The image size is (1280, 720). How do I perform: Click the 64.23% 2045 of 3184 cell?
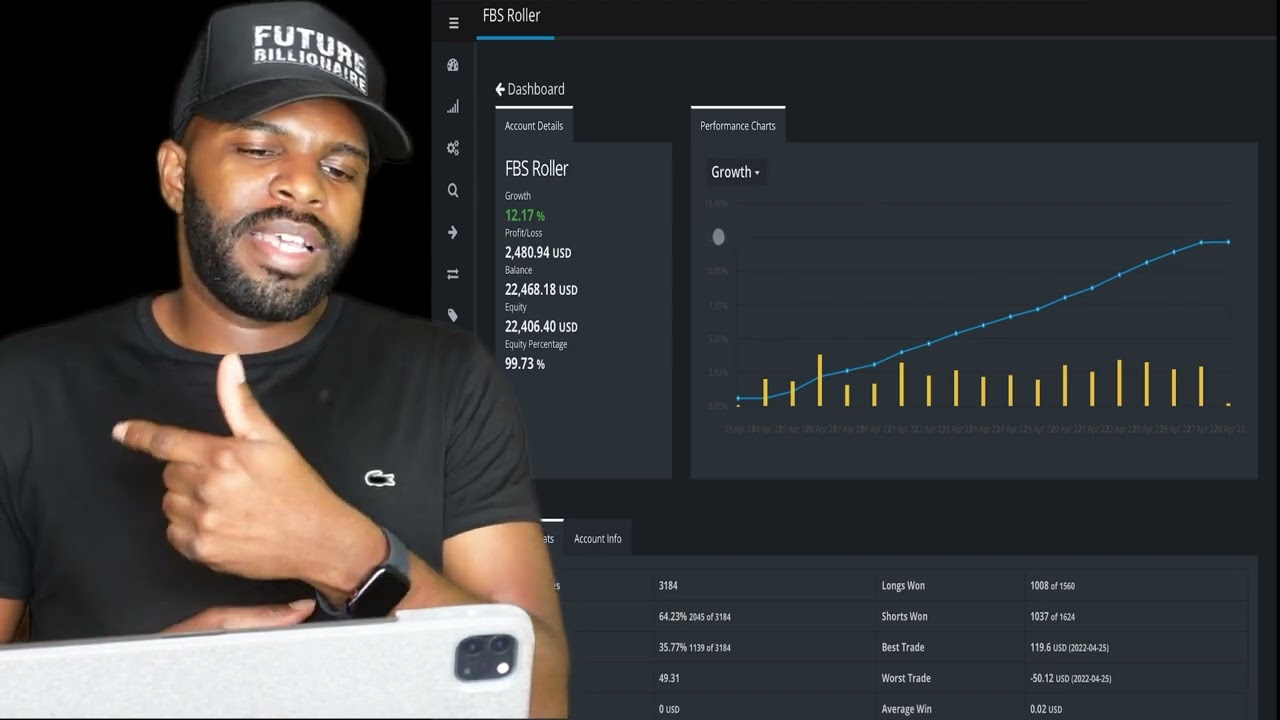[694, 617]
